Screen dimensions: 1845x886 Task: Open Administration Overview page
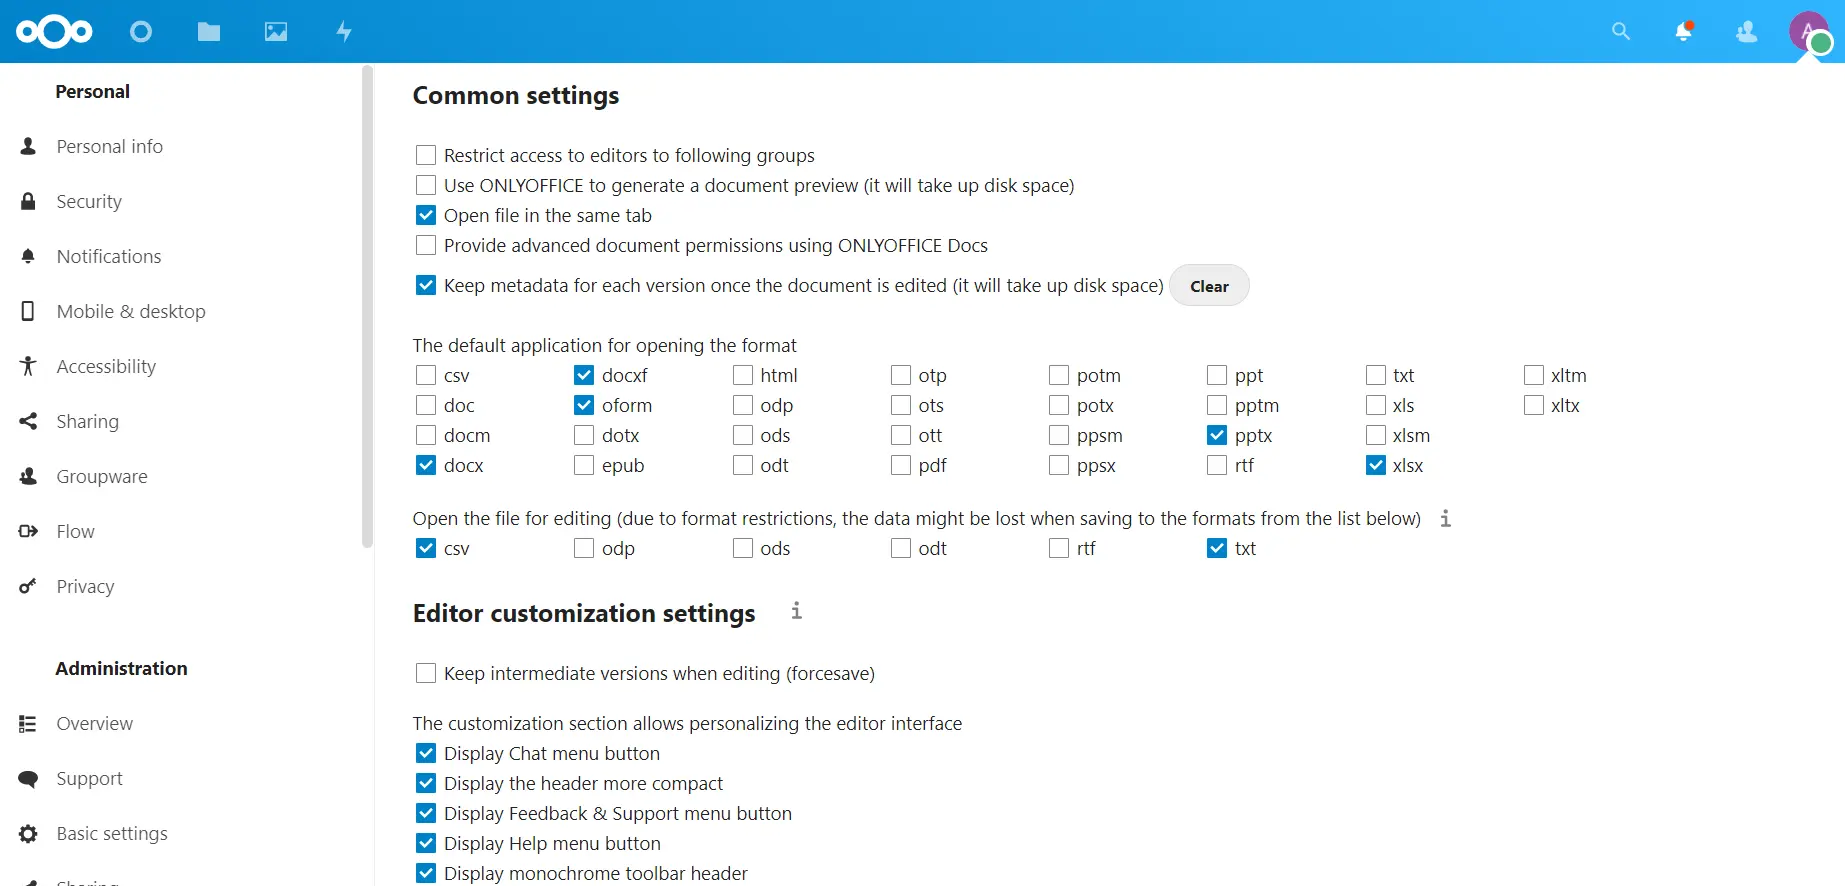pos(94,723)
